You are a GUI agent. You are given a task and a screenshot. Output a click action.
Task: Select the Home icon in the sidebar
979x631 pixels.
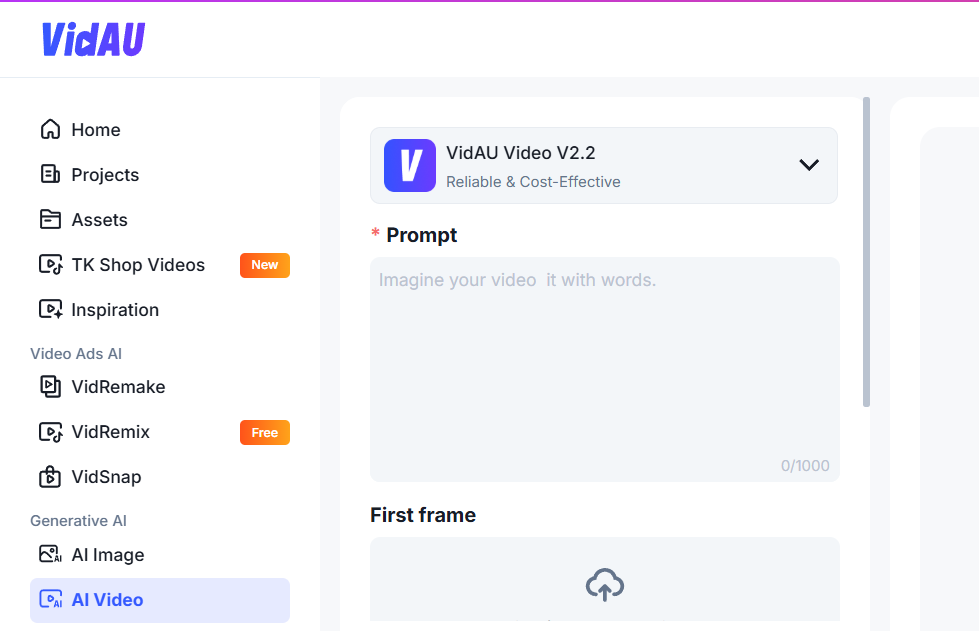pyautogui.click(x=51, y=129)
